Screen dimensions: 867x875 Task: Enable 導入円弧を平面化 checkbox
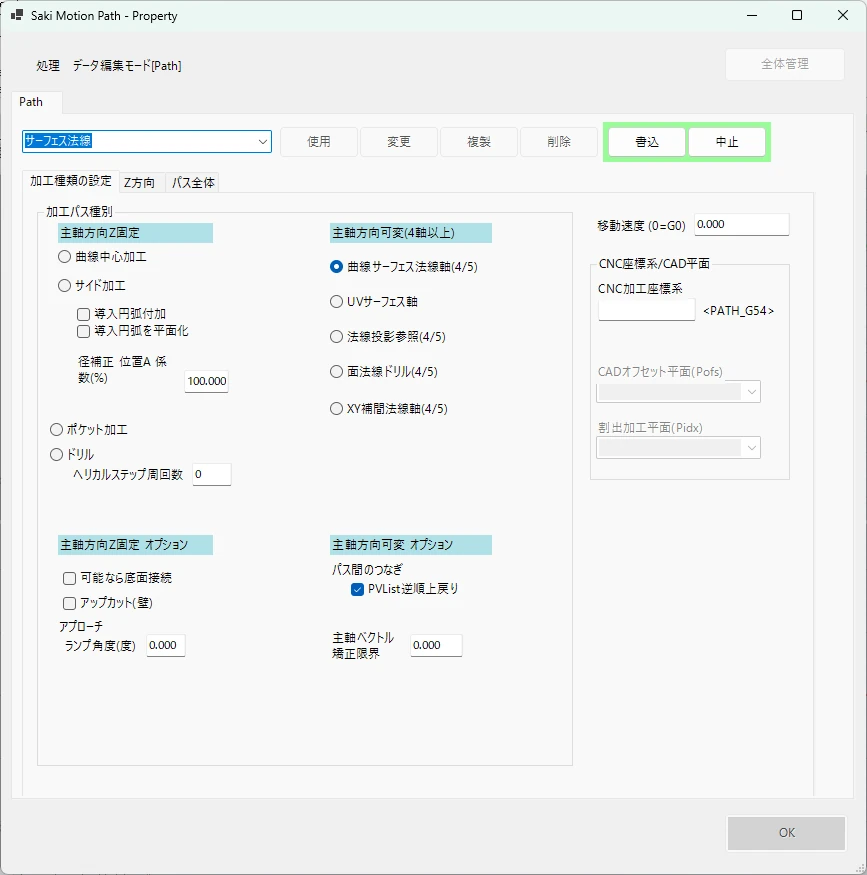[84, 331]
